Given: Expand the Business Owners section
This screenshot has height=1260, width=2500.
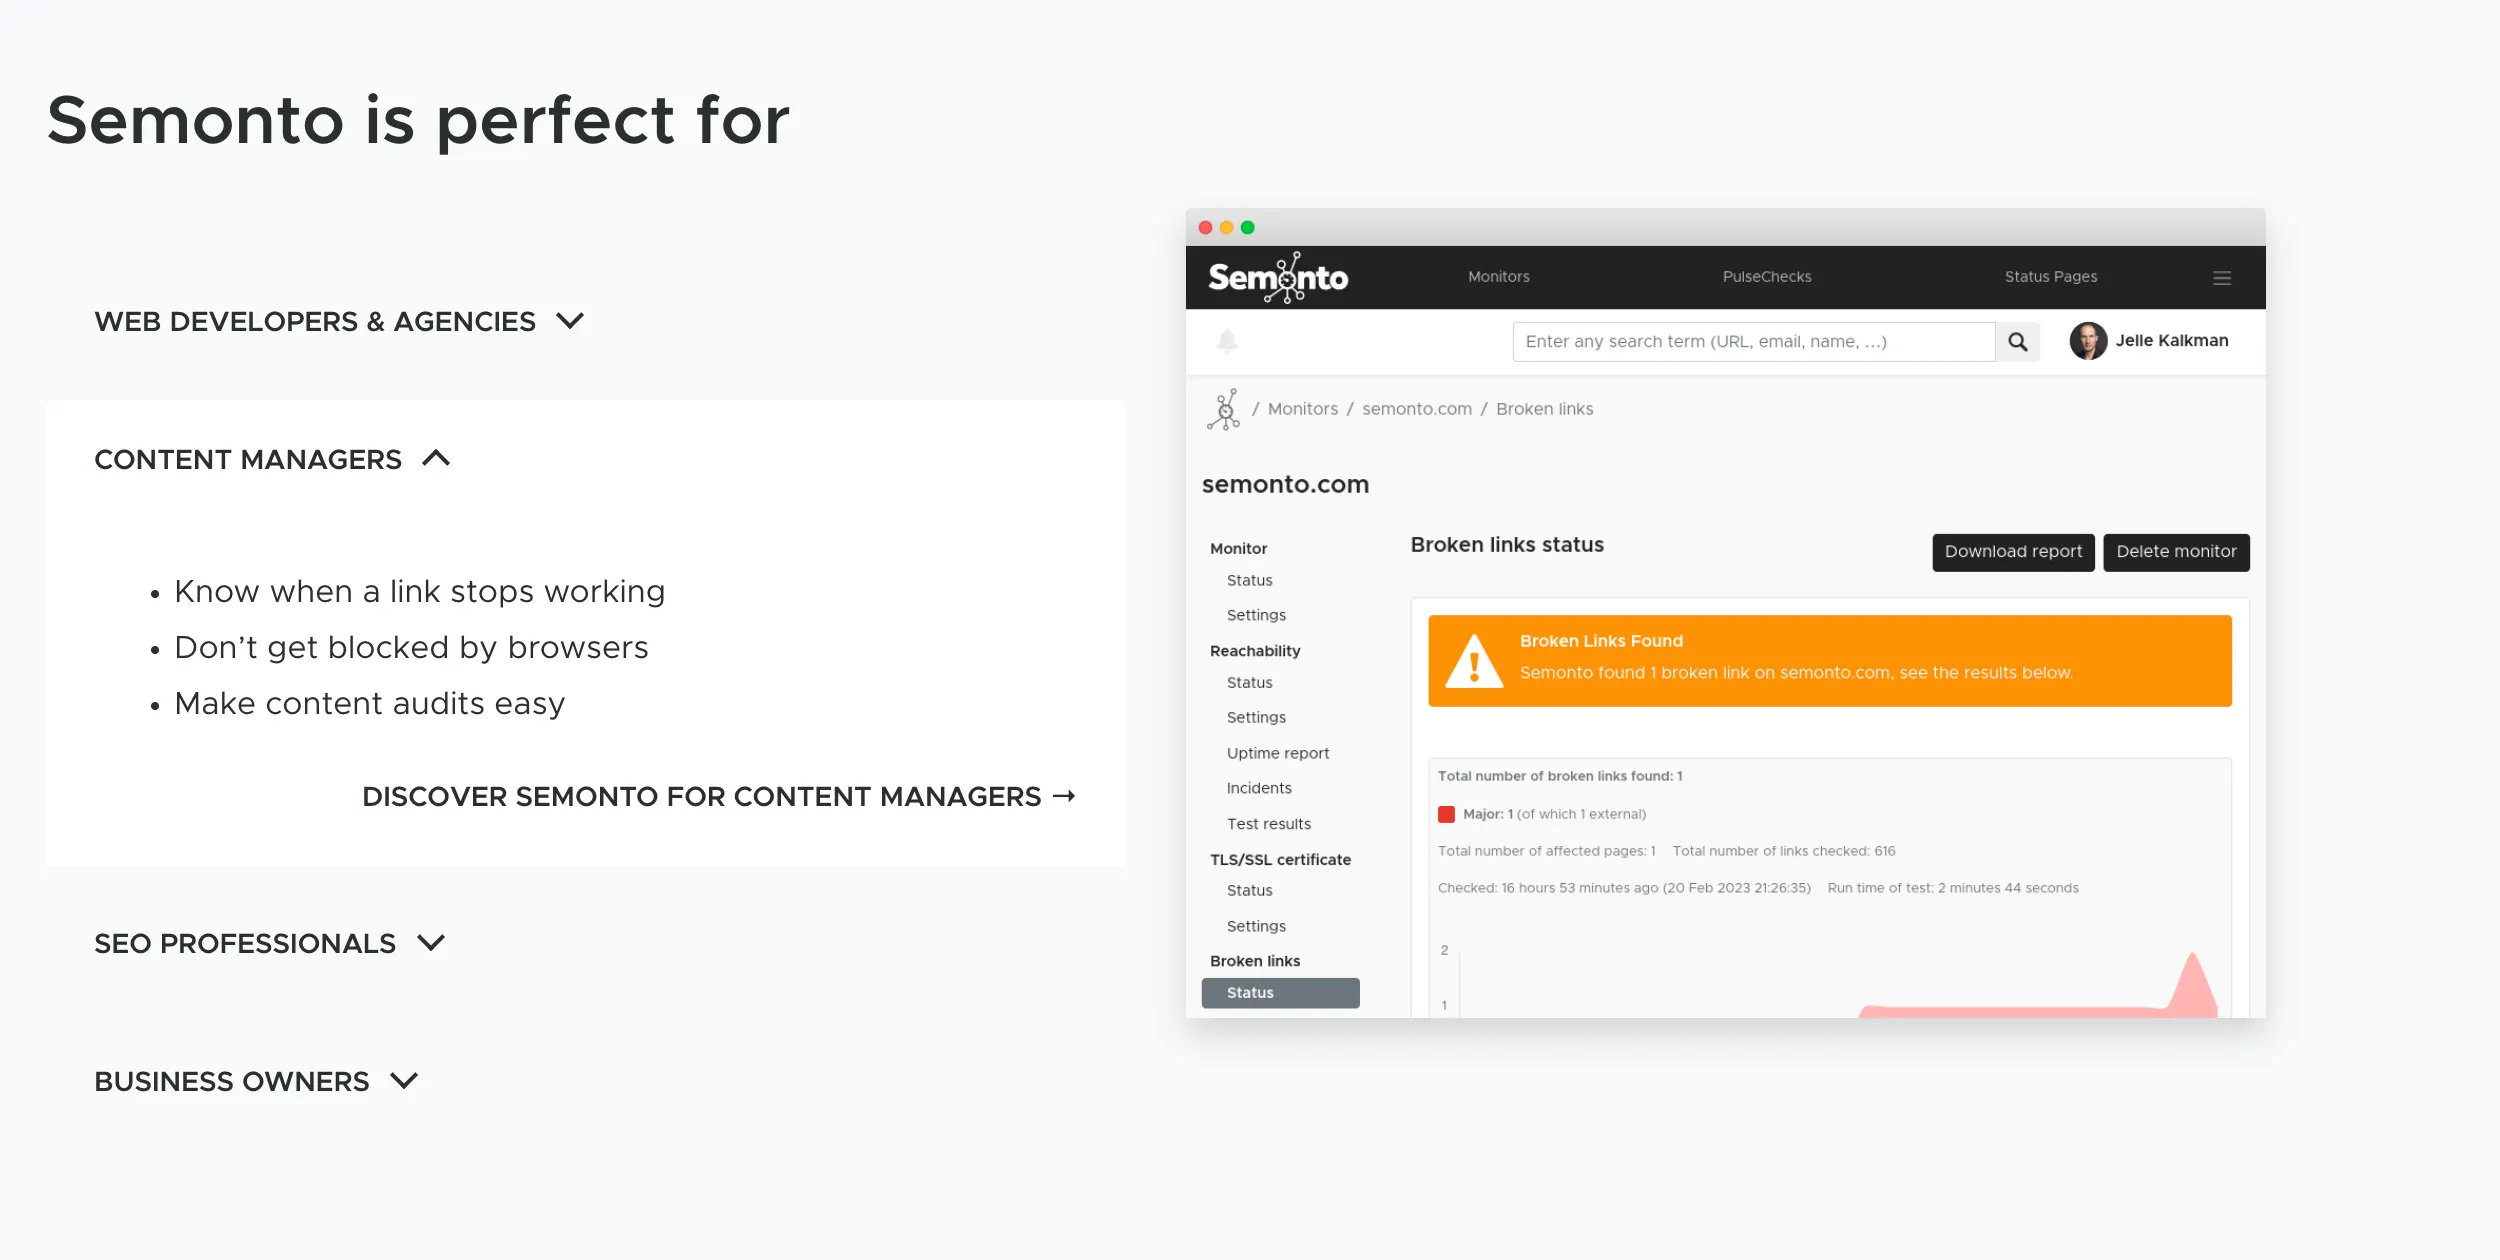Looking at the screenshot, I should pyautogui.click(x=256, y=1082).
